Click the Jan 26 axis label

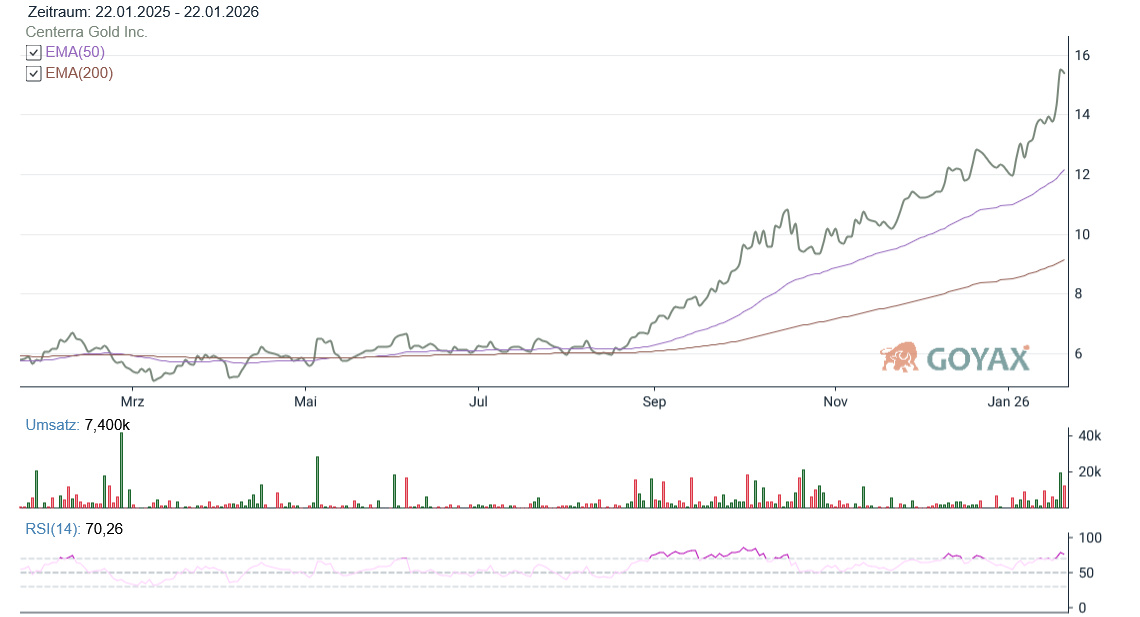coord(1008,402)
